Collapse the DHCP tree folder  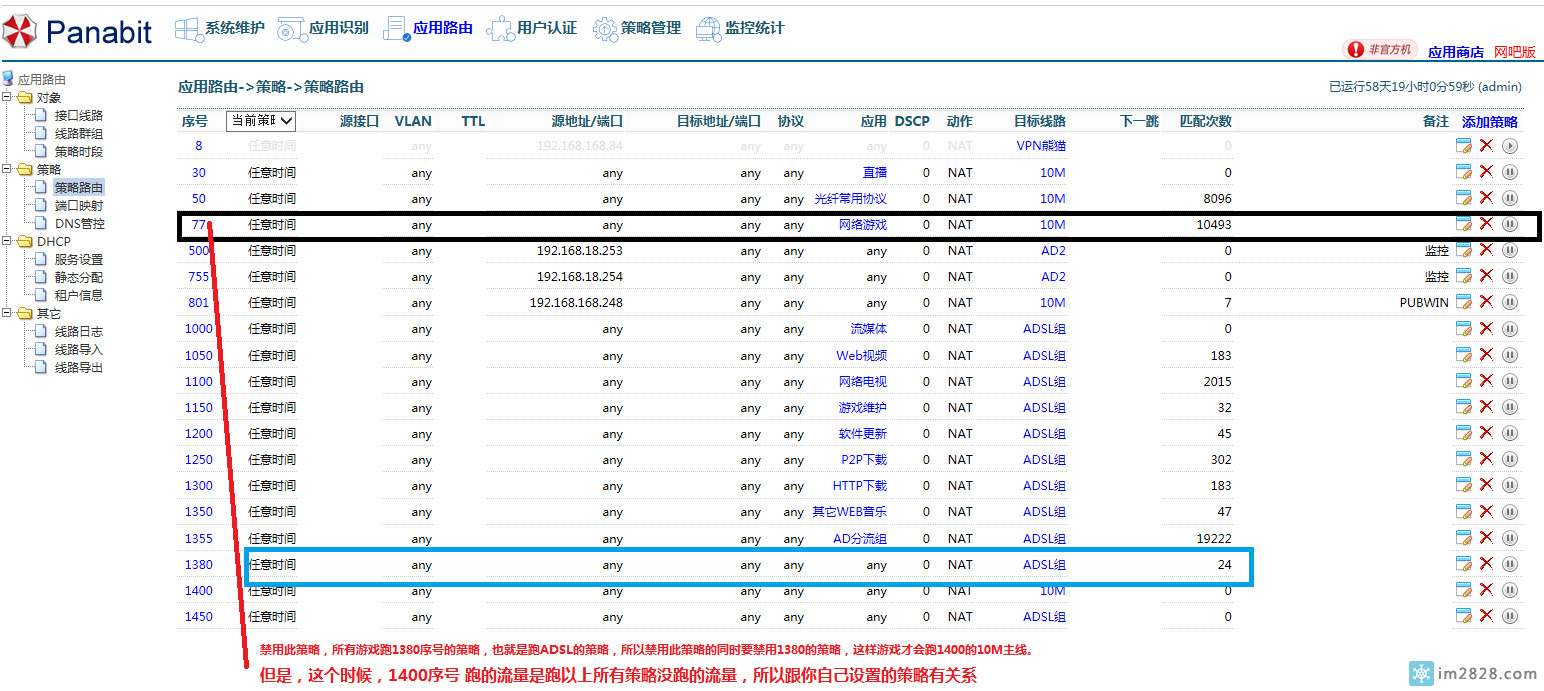click(x=8, y=242)
